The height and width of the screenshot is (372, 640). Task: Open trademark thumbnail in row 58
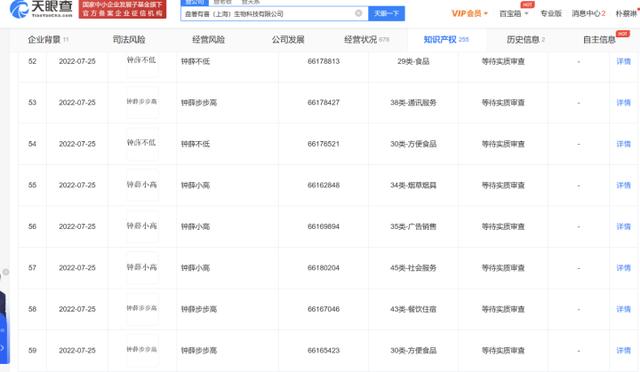[142, 309]
